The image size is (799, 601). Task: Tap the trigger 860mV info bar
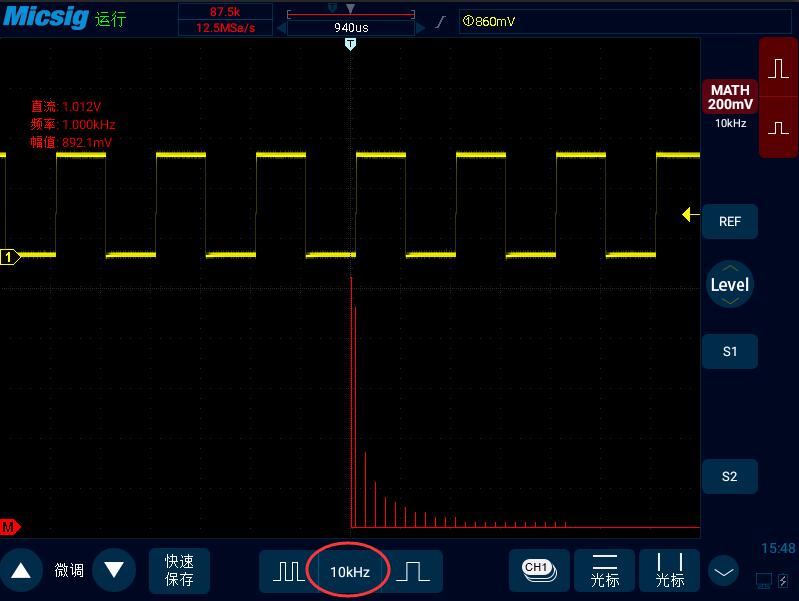pyautogui.click(x=625, y=21)
